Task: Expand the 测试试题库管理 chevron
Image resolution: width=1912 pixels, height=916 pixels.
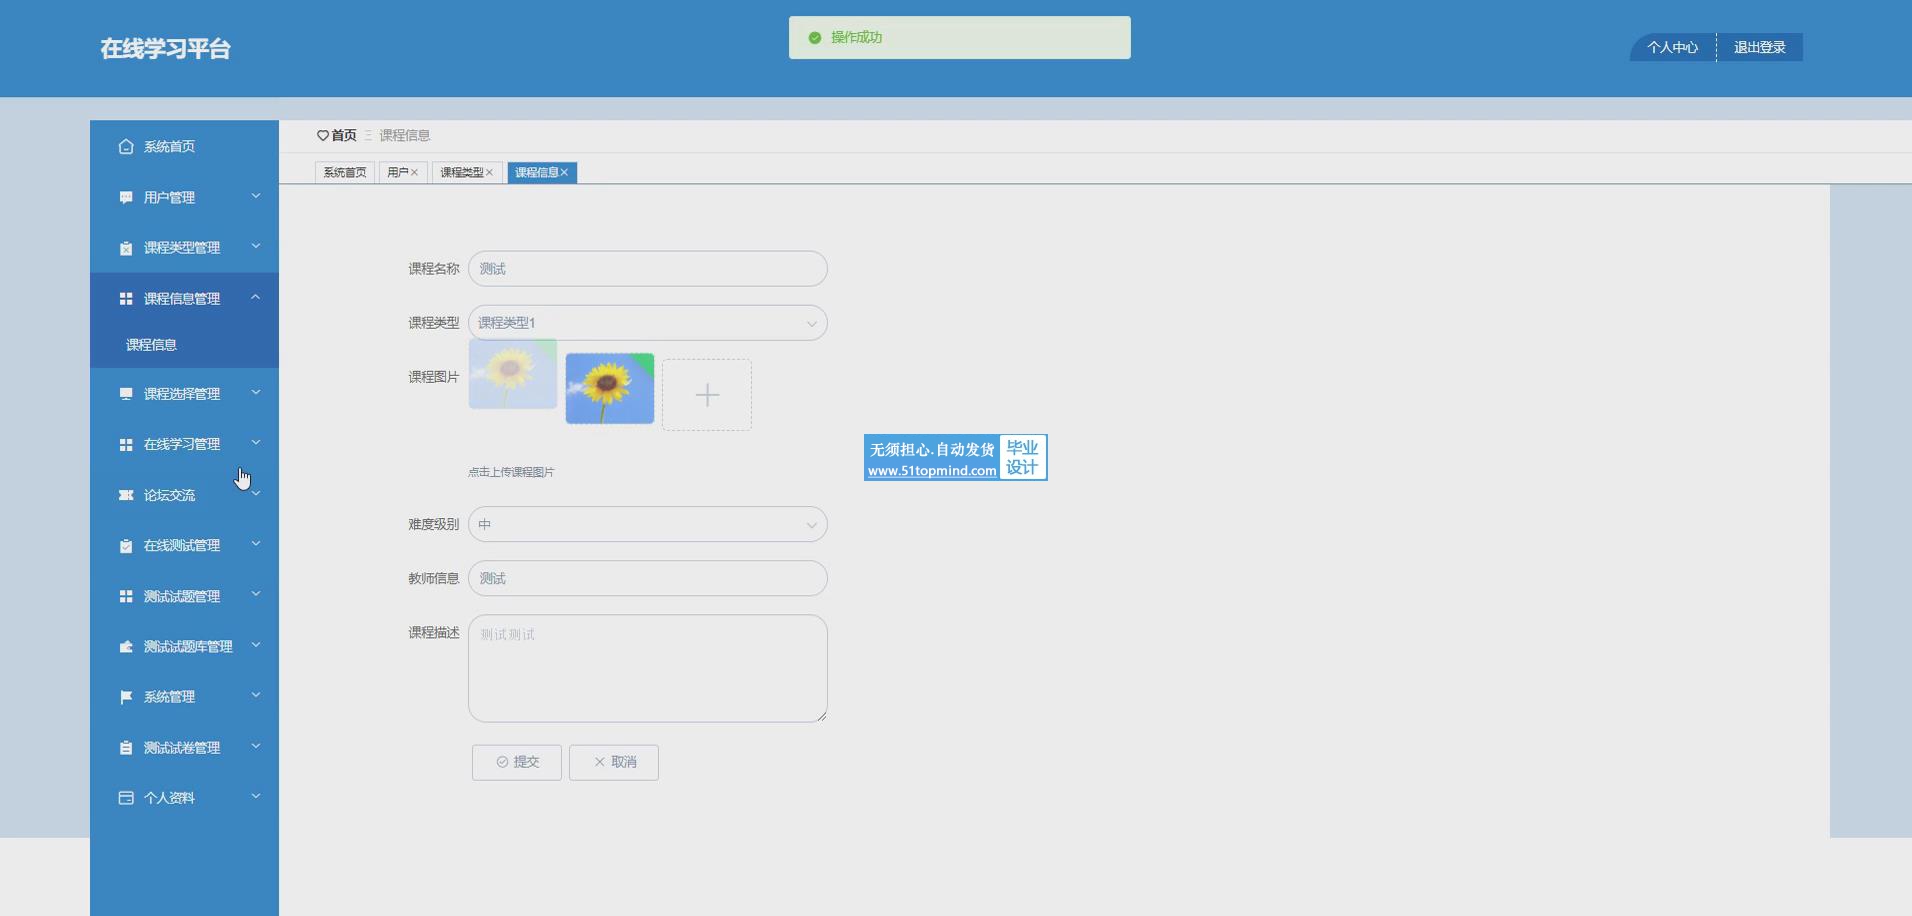Action: 256,645
